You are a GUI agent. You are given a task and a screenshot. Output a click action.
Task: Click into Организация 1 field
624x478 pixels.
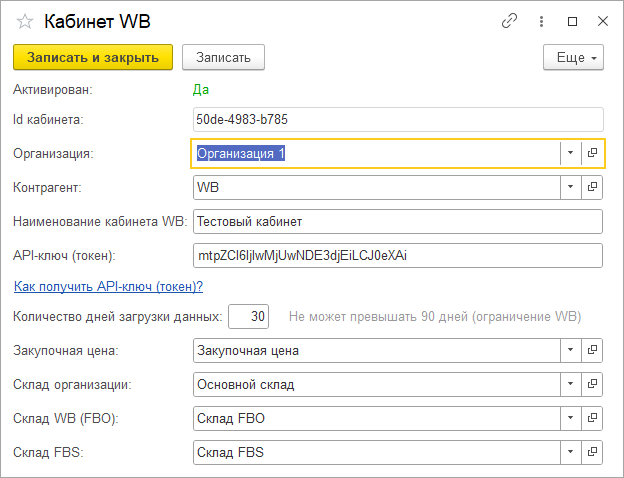coord(376,153)
